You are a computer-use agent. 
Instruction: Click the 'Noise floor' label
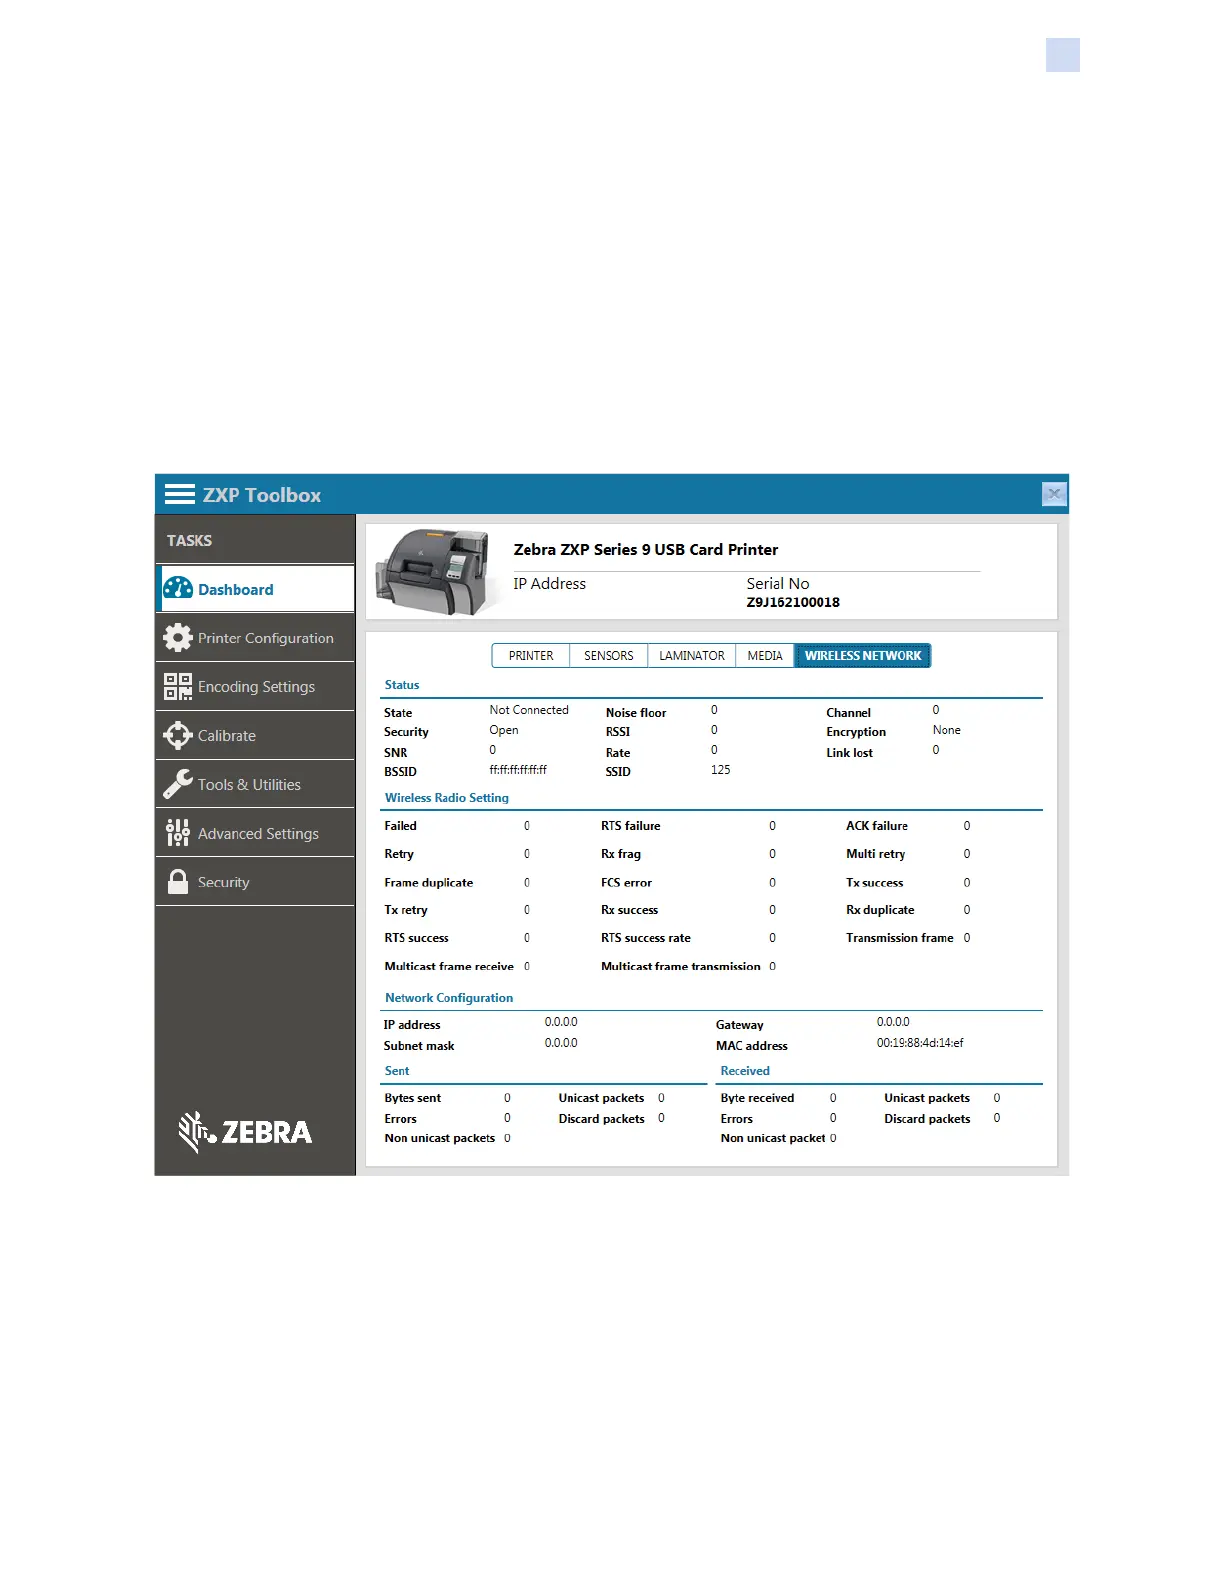pyautogui.click(x=636, y=713)
